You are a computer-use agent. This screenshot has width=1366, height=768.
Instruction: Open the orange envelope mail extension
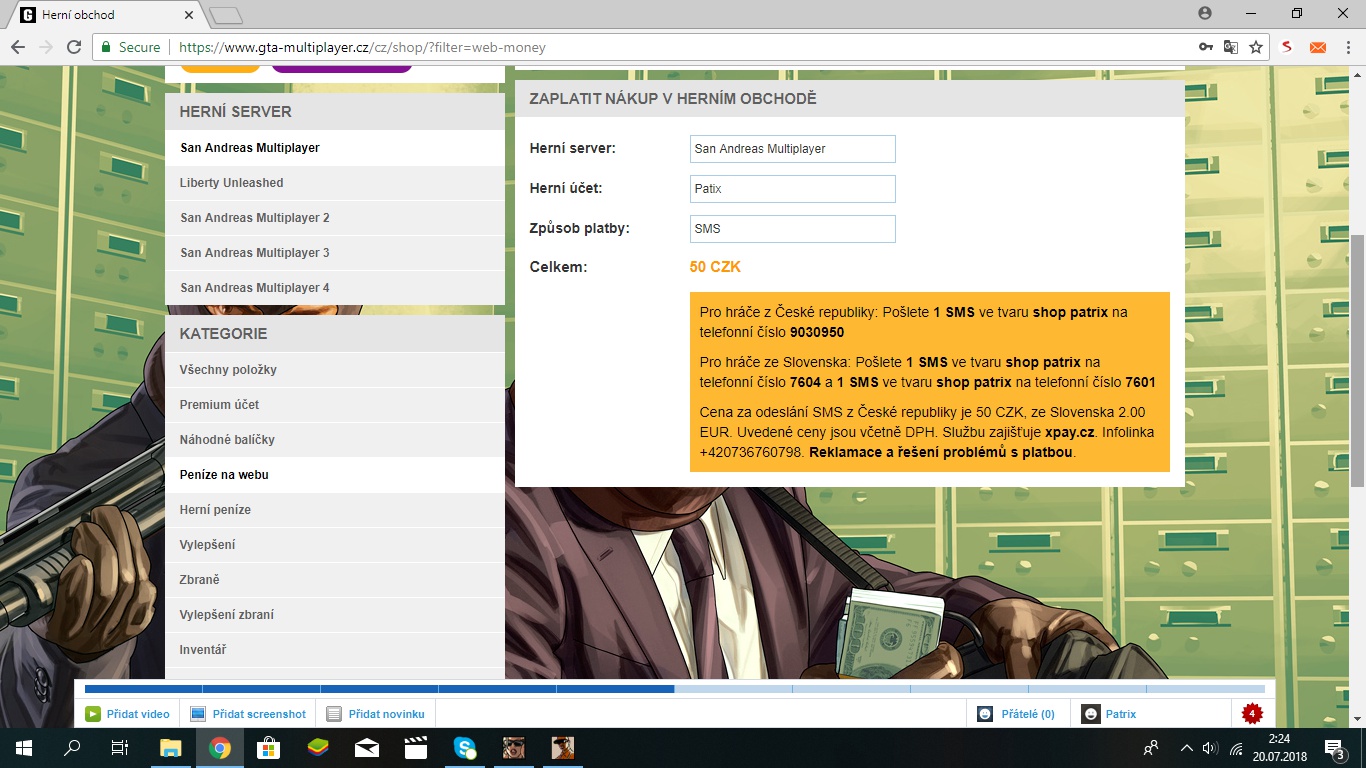(x=1318, y=47)
